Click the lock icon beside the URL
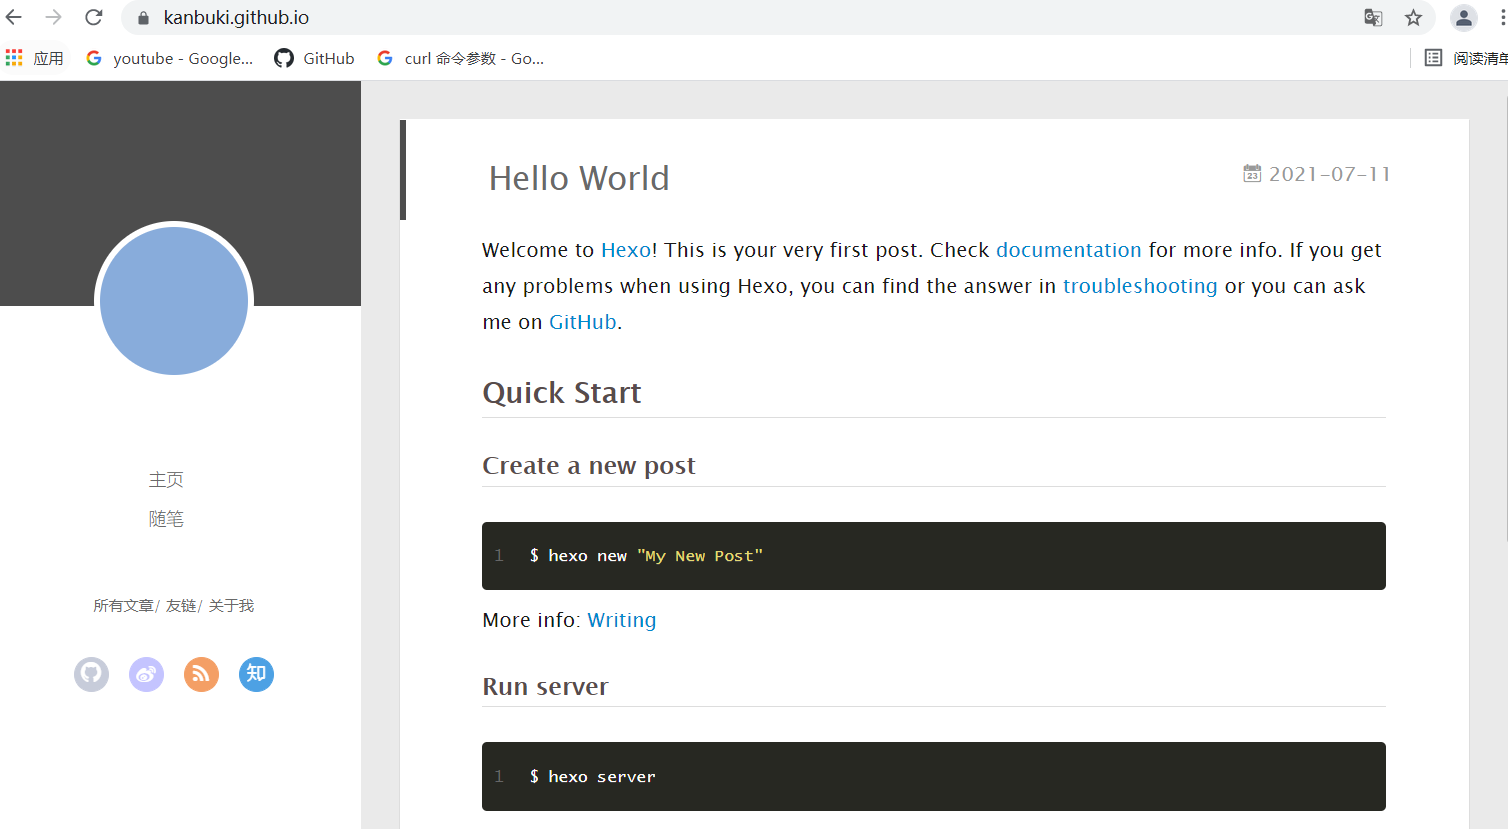 [x=143, y=18]
